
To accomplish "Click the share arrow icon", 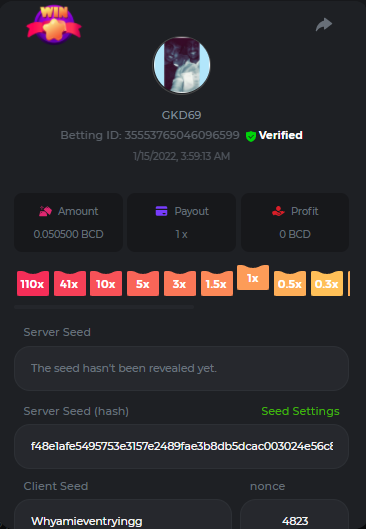I will [324, 24].
